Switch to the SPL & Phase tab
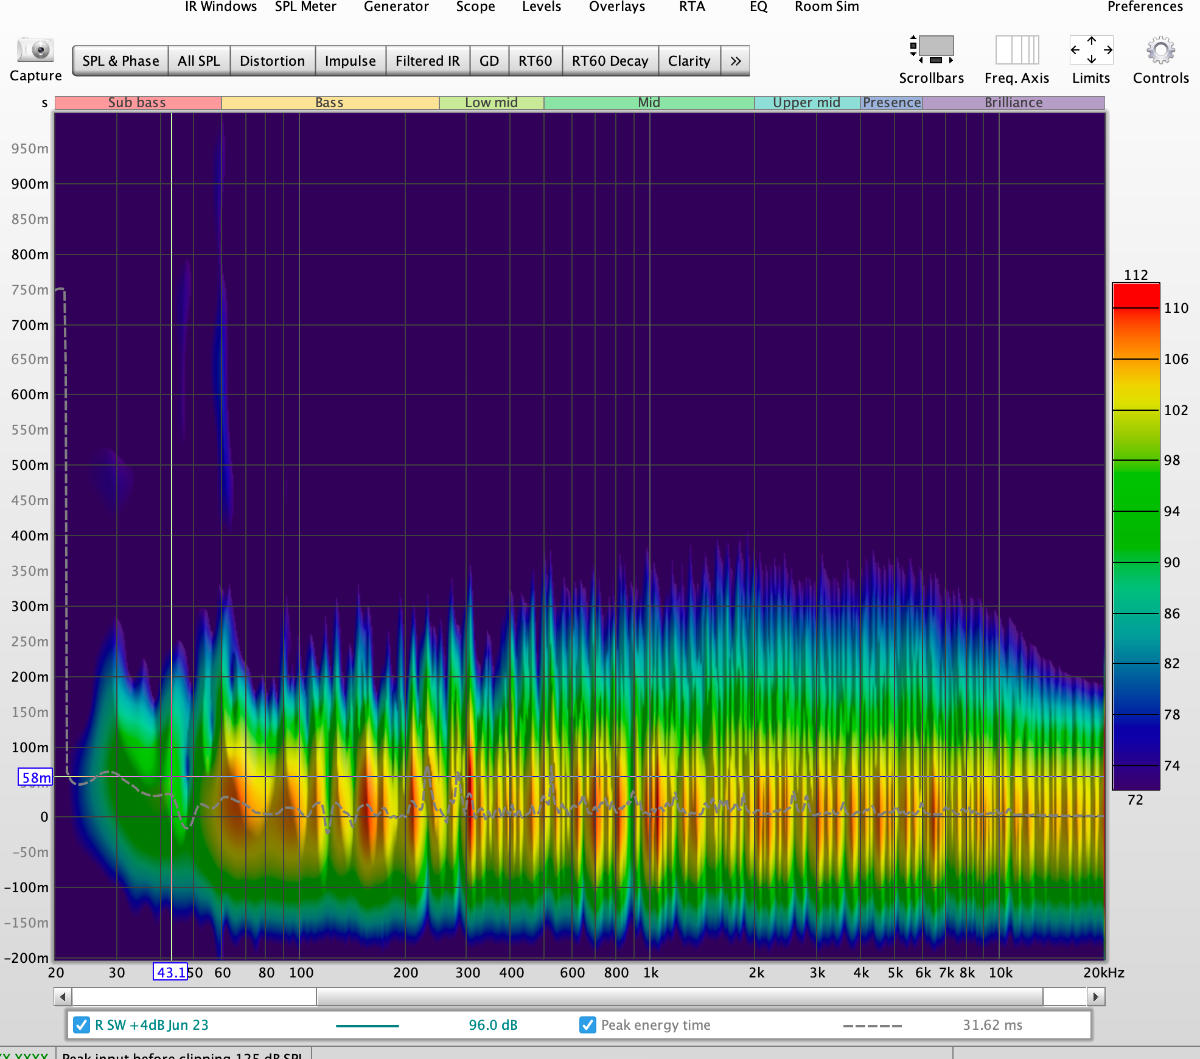 tap(120, 61)
